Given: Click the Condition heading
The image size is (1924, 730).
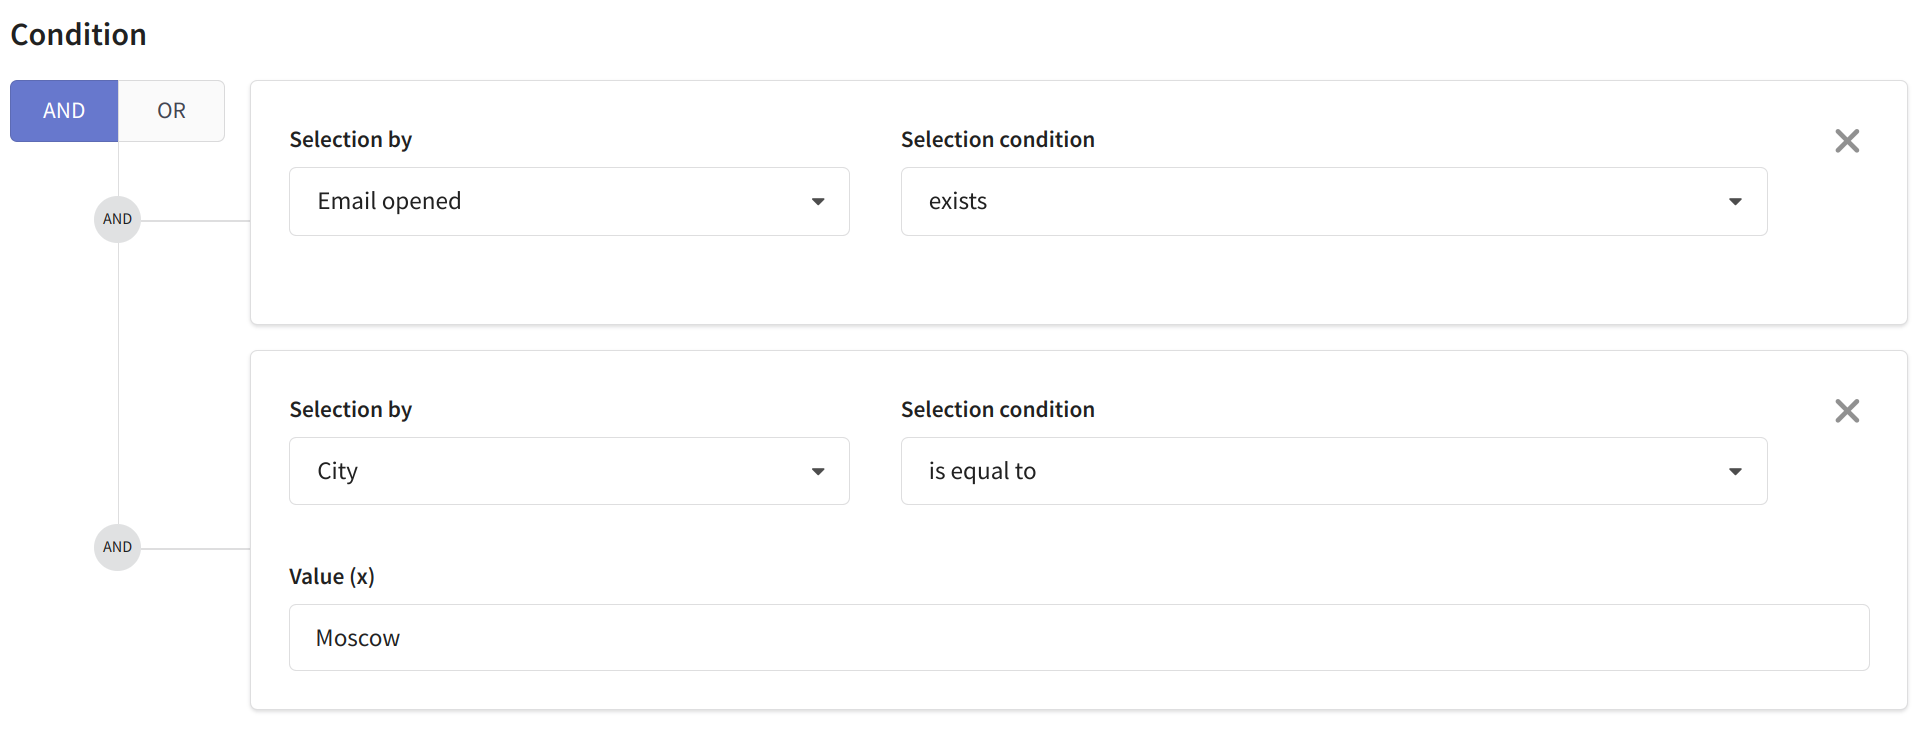Looking at the screenshot, I should [x=78, y=35].
